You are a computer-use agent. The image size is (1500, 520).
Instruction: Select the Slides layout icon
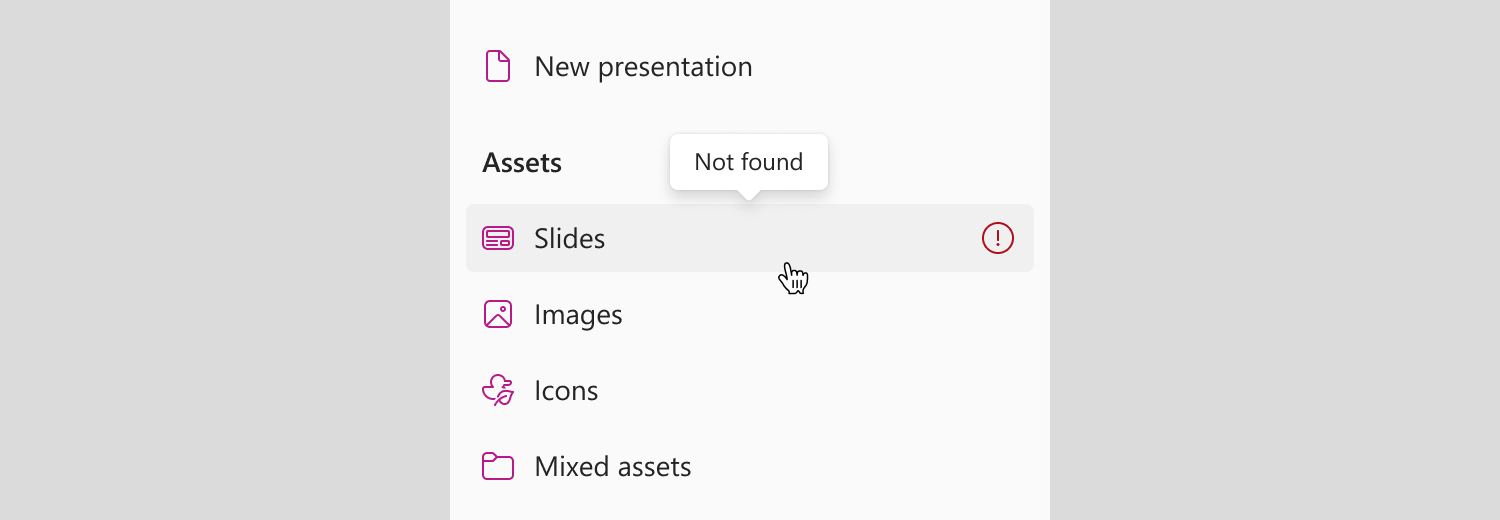click(498, 238)
